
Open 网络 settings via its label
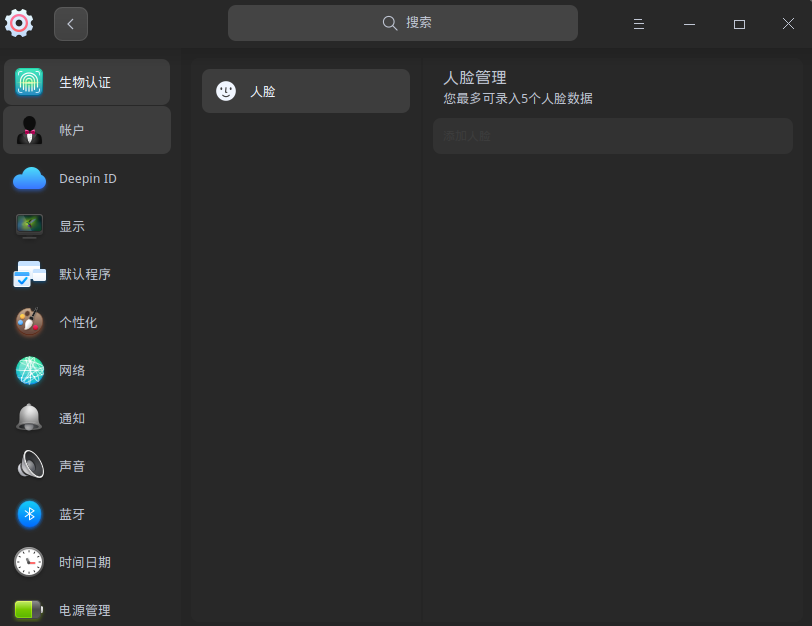[x=72, y=370]
